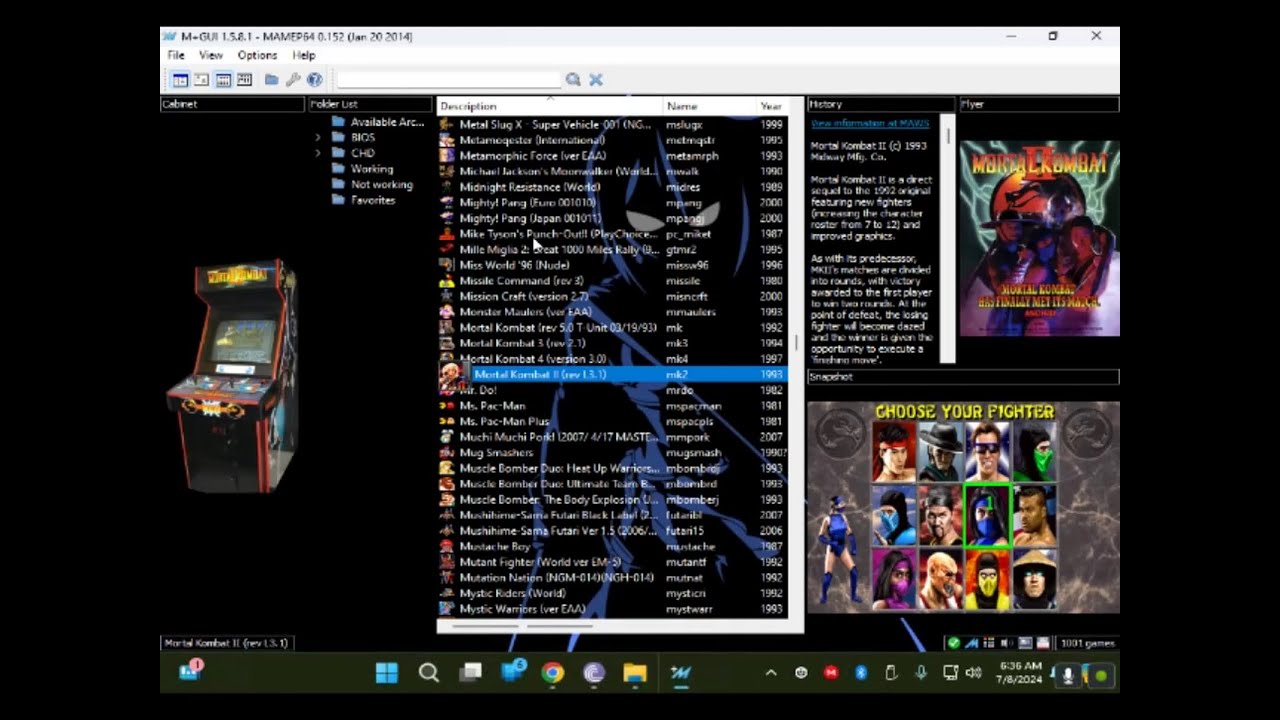Select Mortal Kombat 3 (rev 2.1)

tap(612, 343)
